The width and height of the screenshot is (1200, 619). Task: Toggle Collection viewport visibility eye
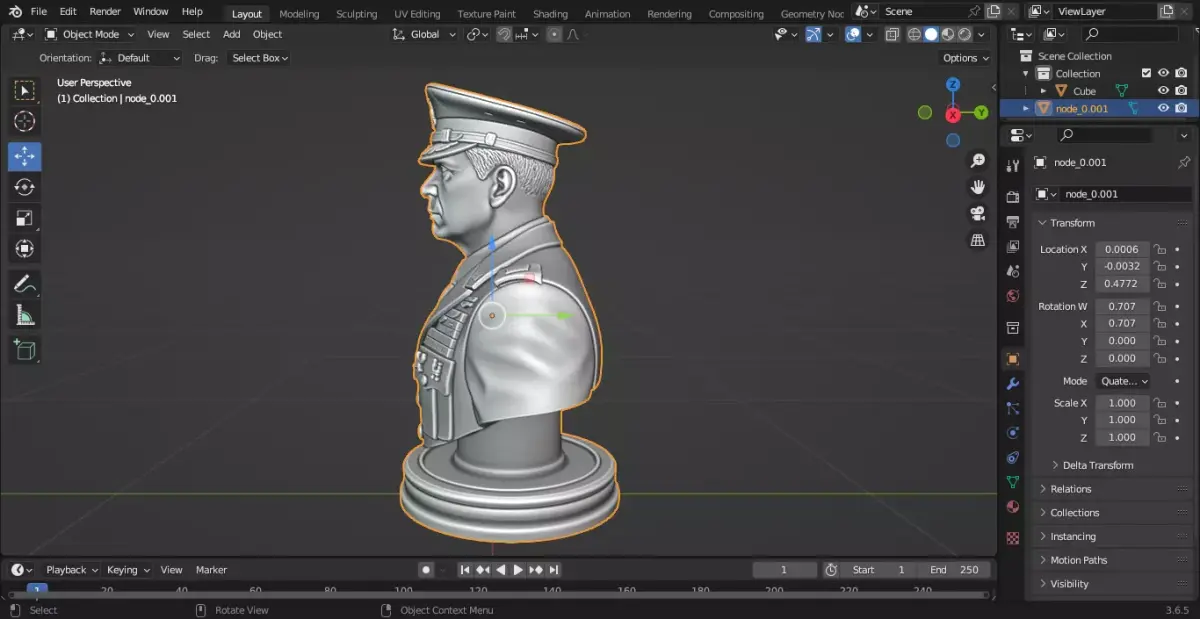(x=1163, y=73)
